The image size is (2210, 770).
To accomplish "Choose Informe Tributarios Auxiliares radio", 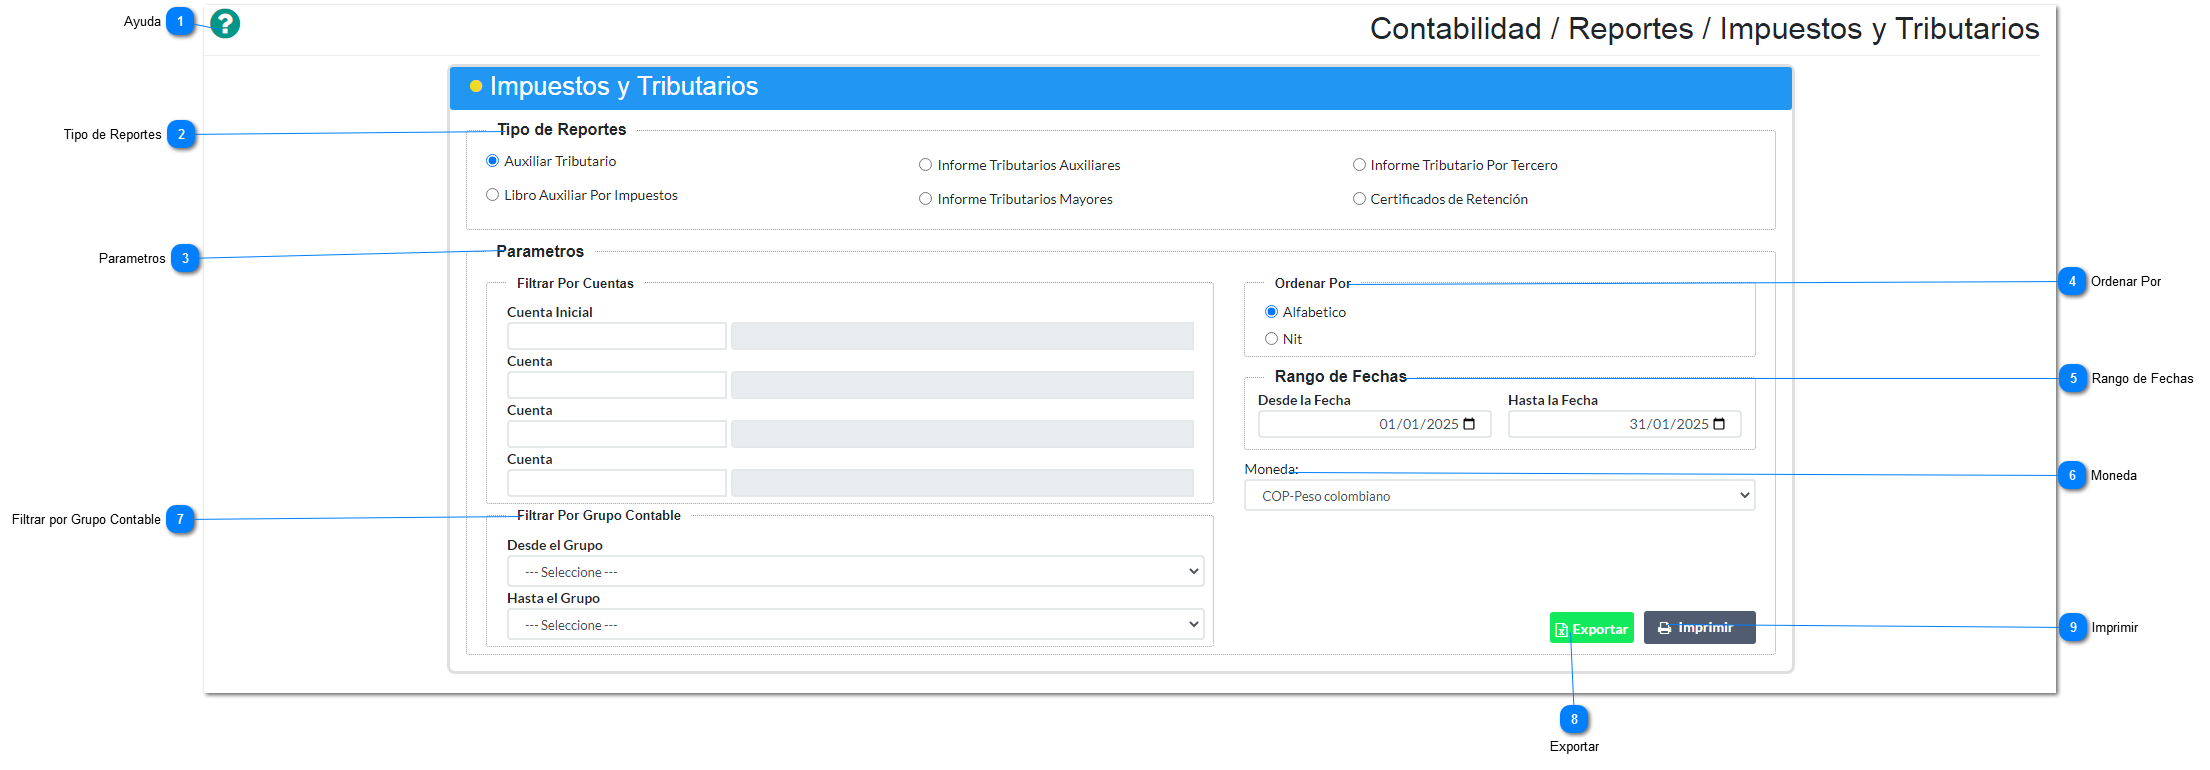I will [x=925, y=165].
